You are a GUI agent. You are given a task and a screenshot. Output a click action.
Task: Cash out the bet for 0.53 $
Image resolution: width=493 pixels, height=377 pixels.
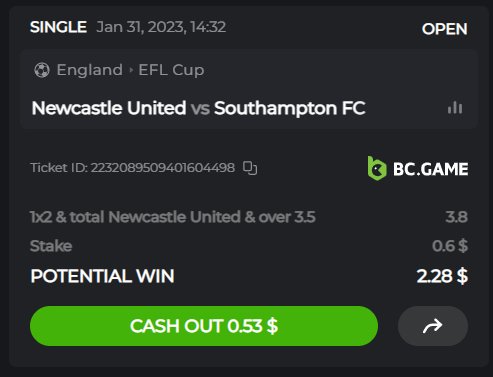[204, 326]
